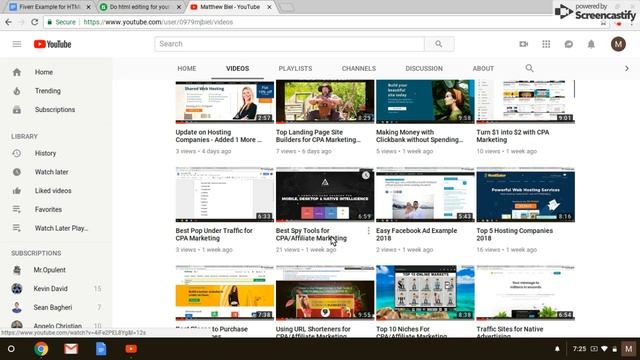Click Top 5 Hosting Companies thumbnail

point(526,195)
